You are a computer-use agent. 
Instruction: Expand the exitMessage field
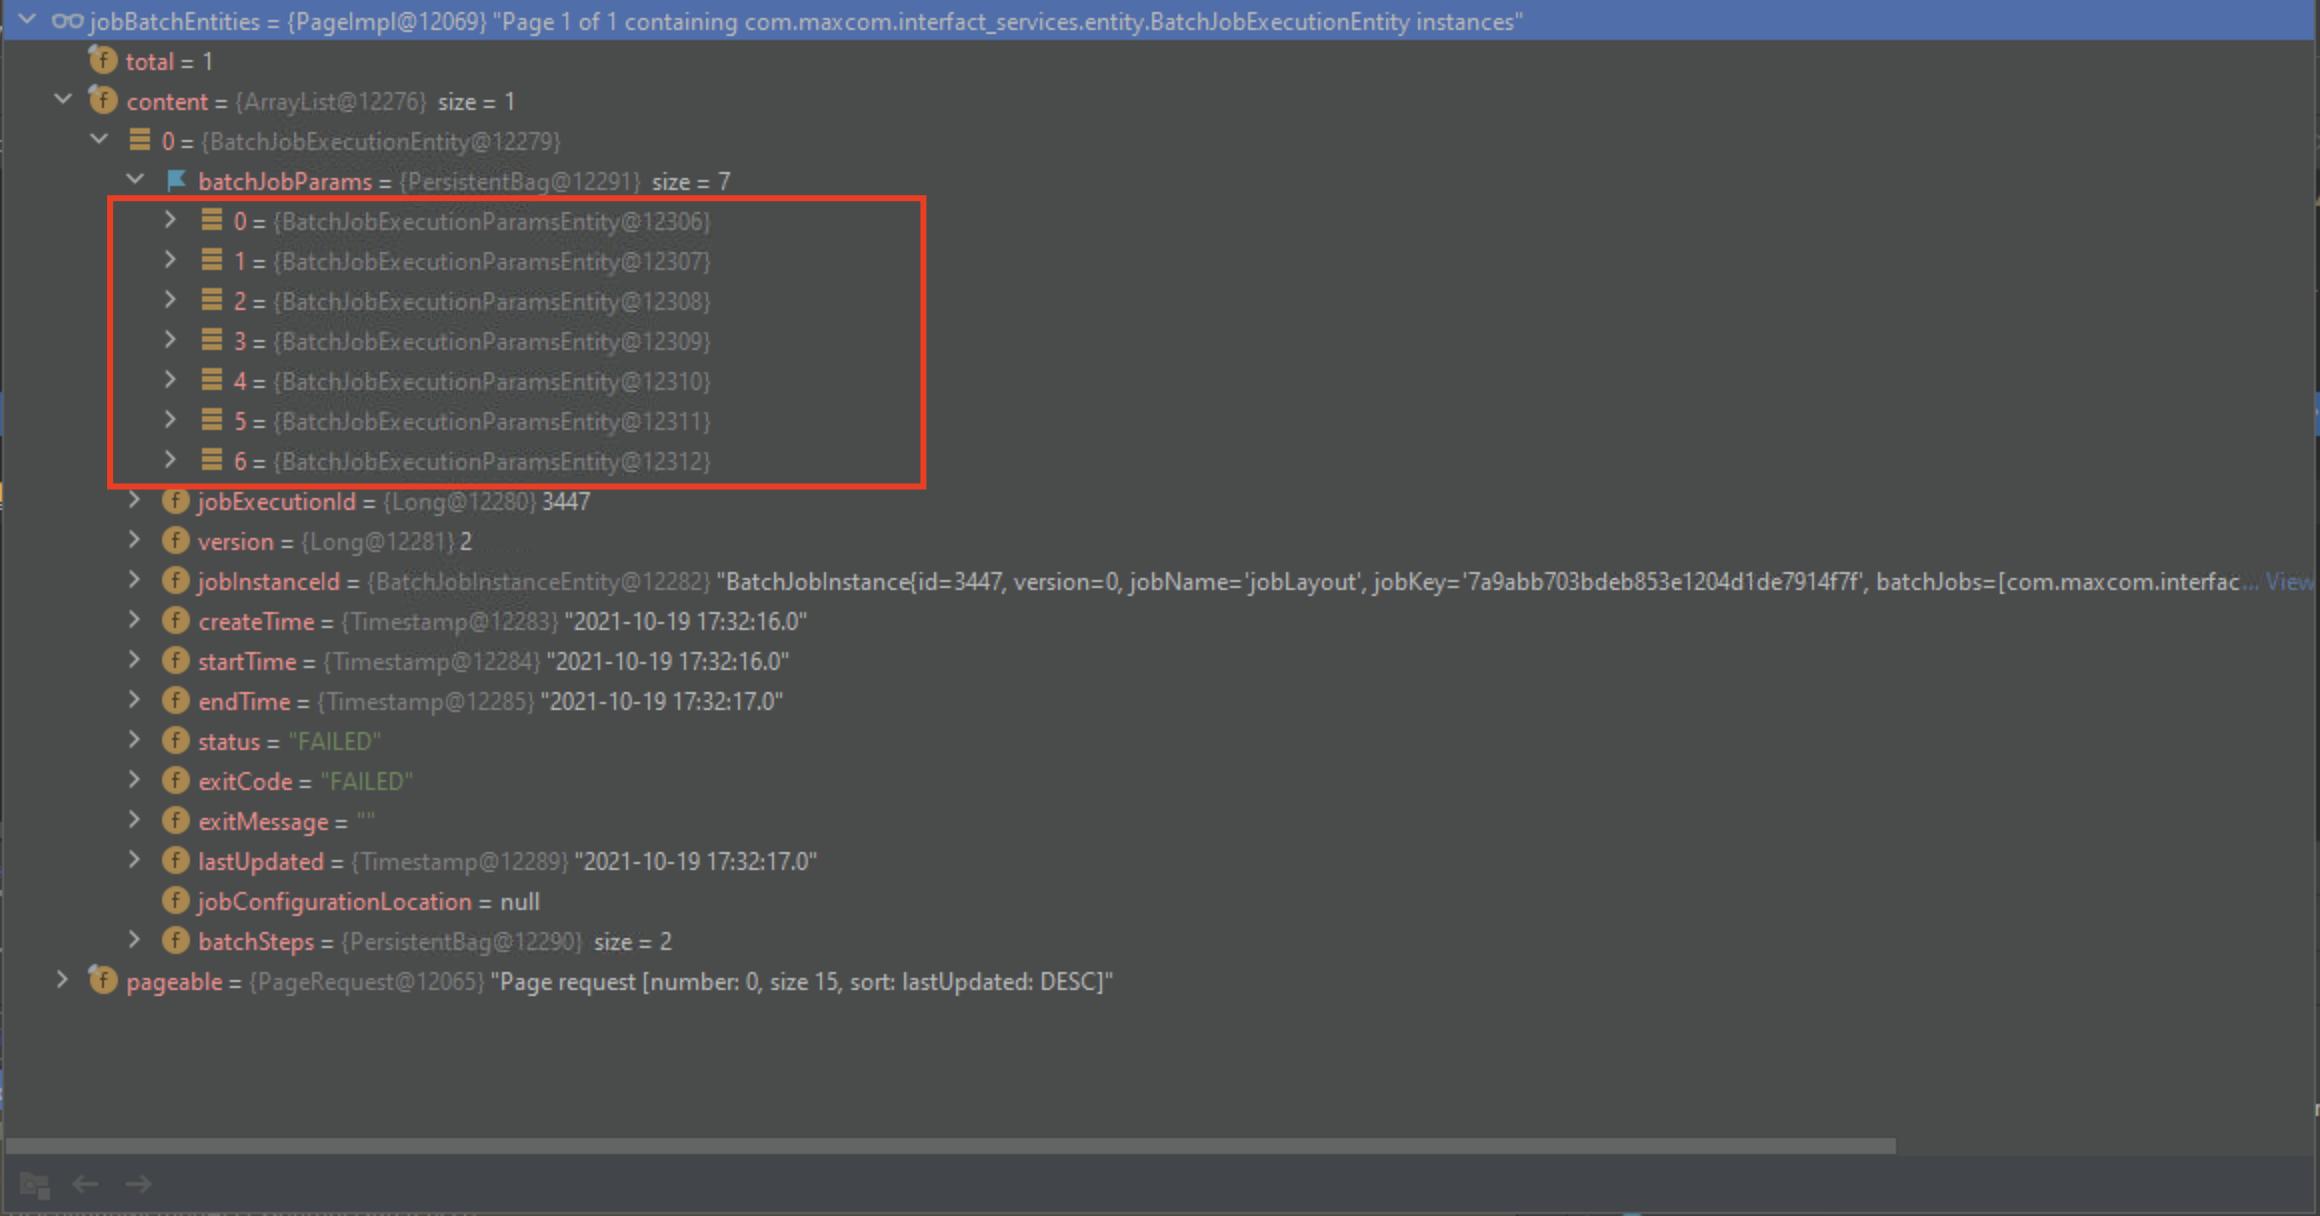click(135, 820)
